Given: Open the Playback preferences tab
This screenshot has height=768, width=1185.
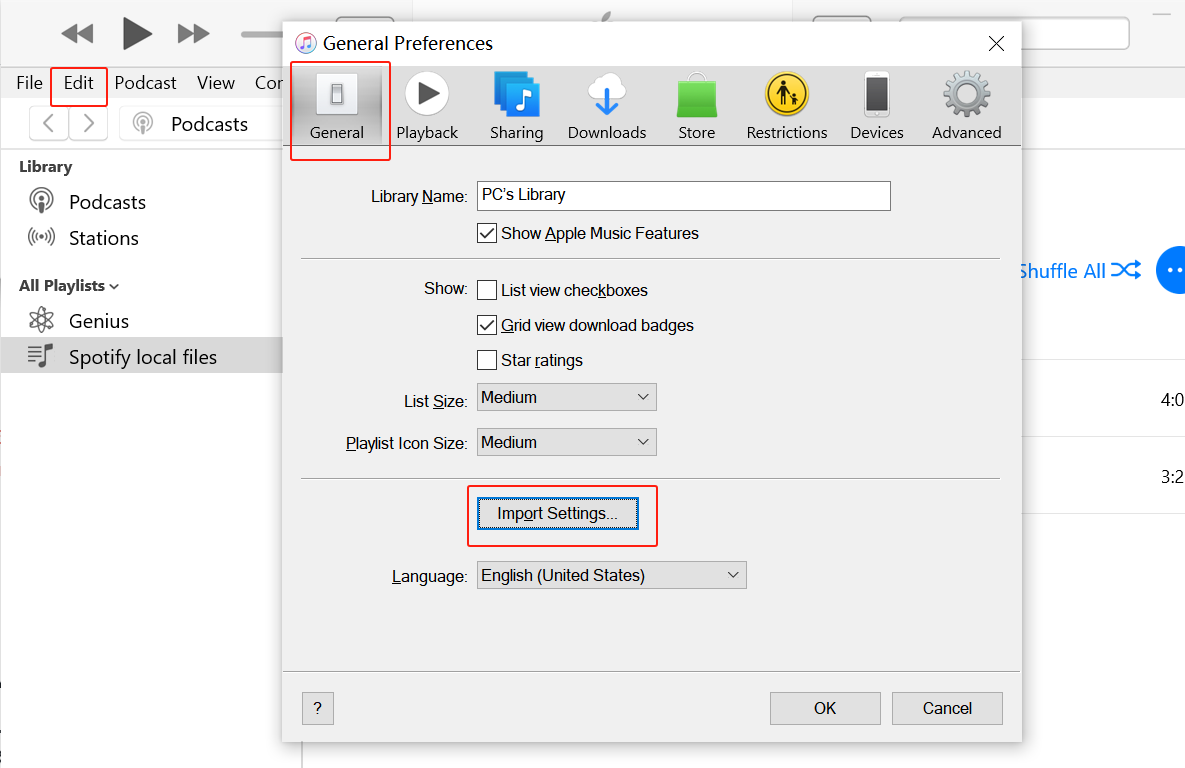Looking at the screenshot, I should (x=427, y=106).
